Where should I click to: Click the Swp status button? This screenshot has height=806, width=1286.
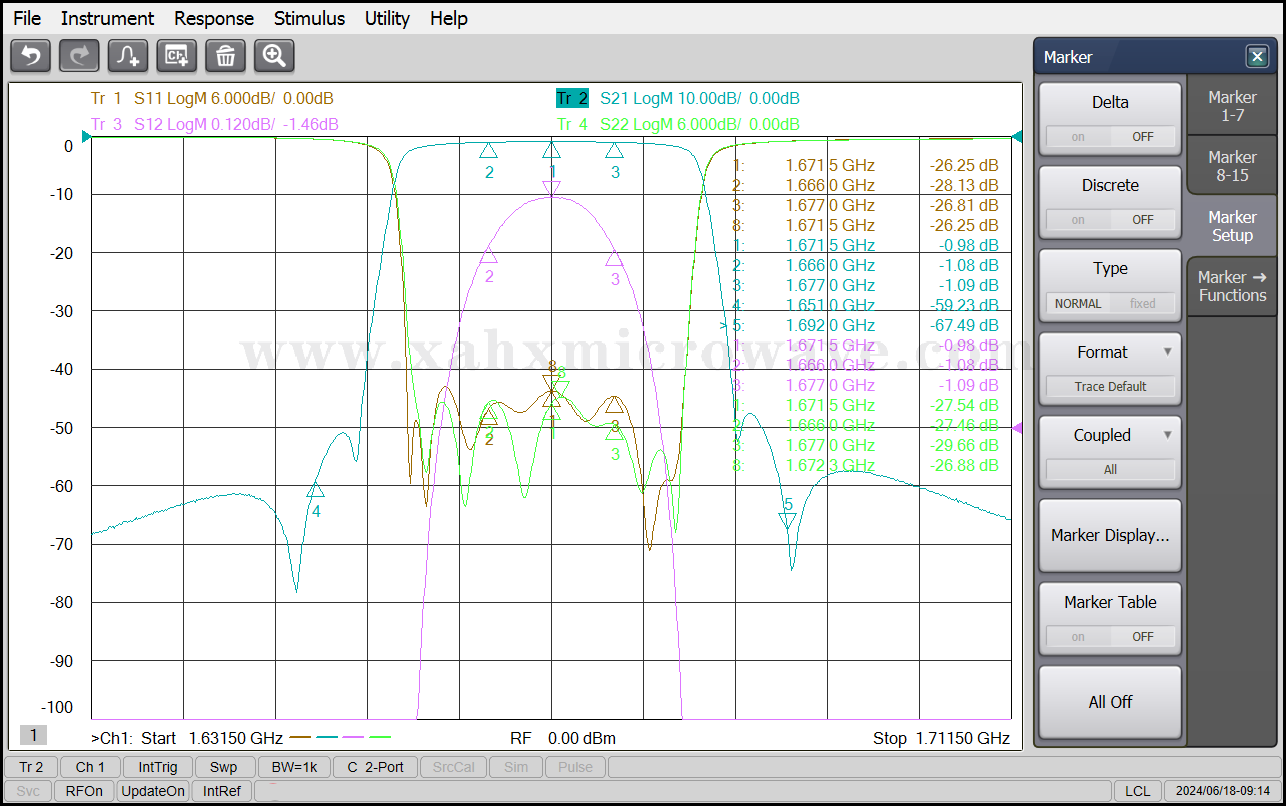coord(224,767)
